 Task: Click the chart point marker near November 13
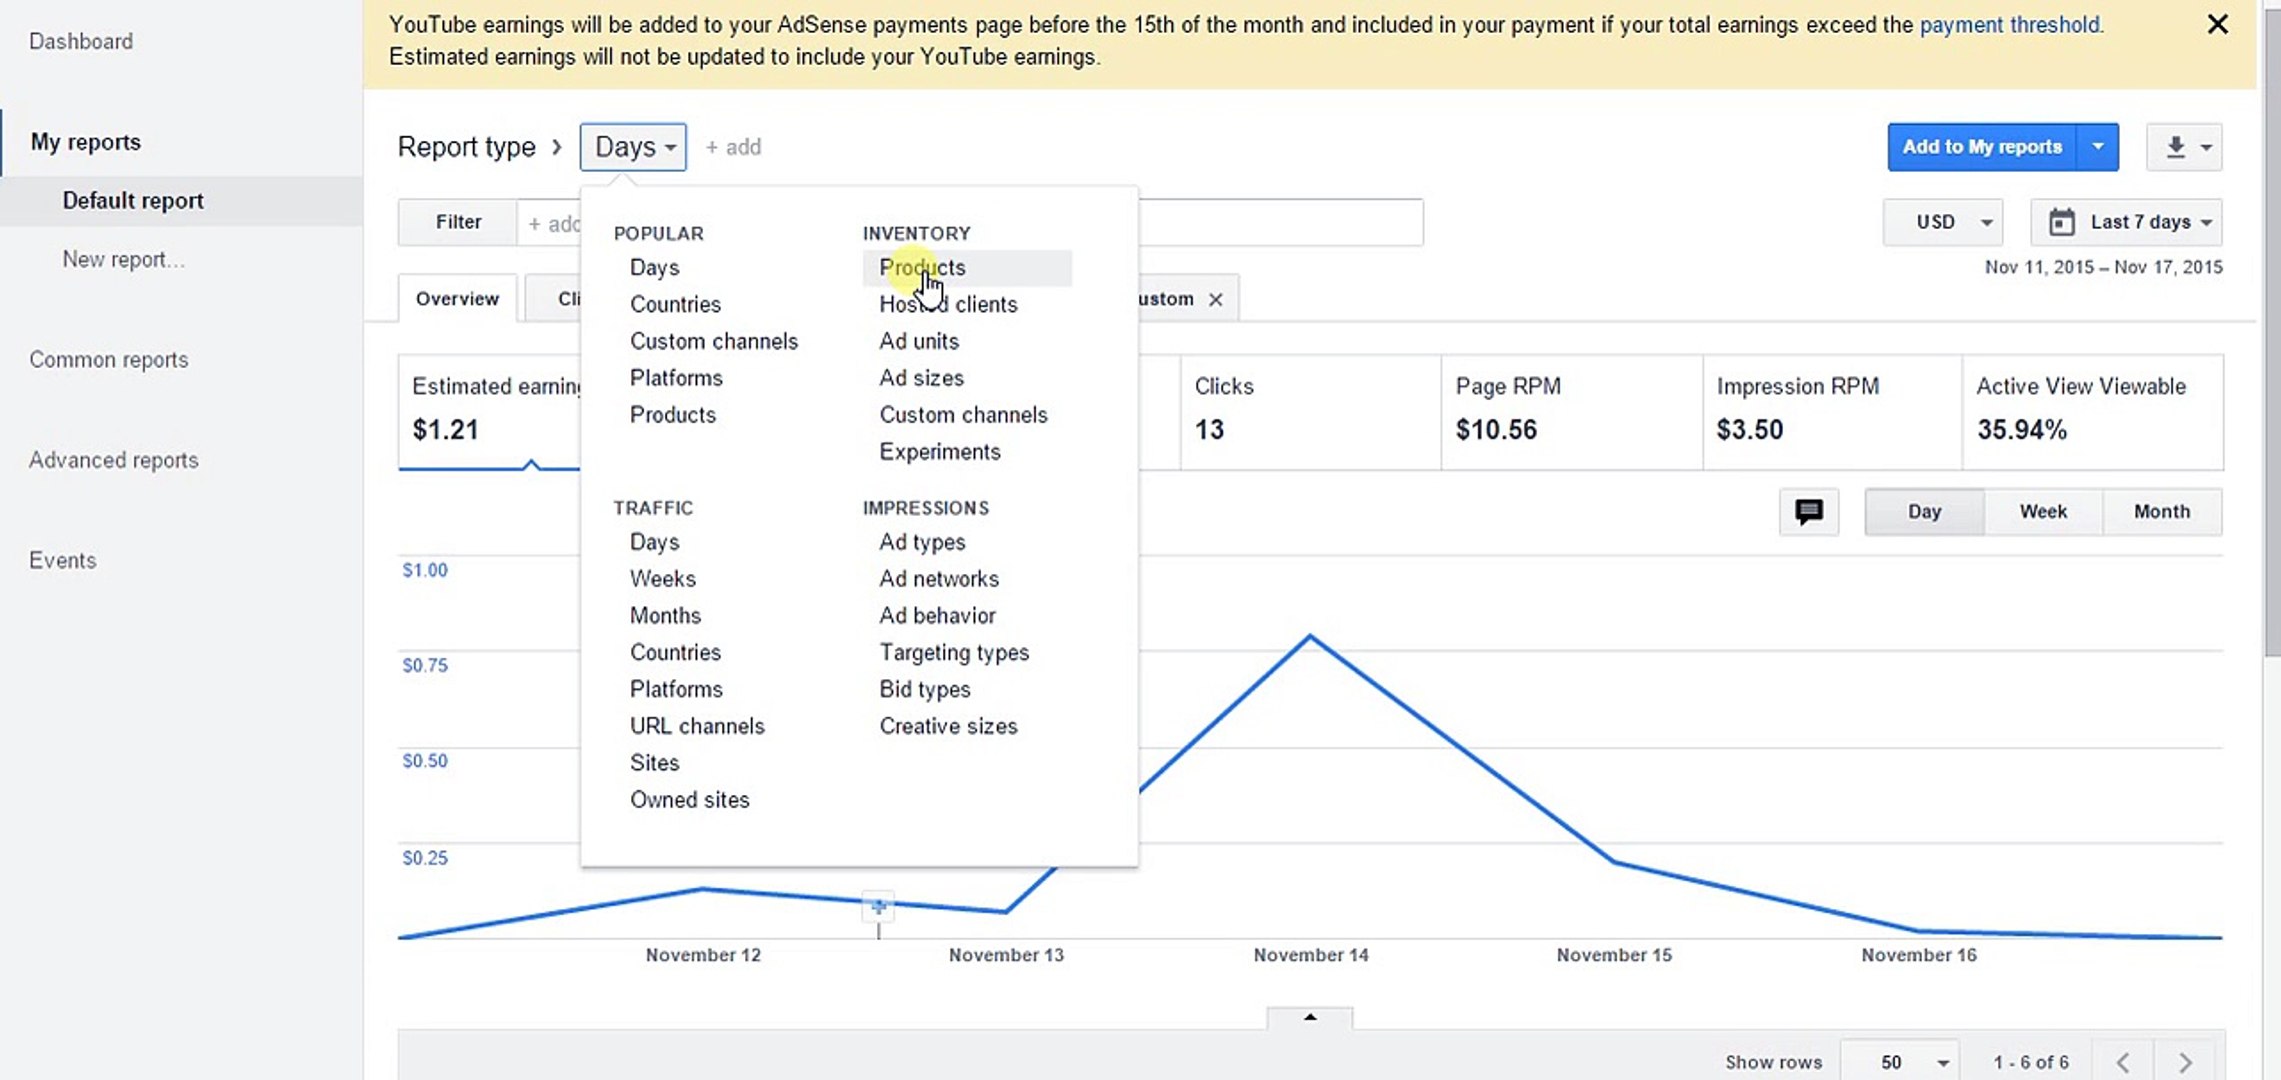(x=878, y=907)
